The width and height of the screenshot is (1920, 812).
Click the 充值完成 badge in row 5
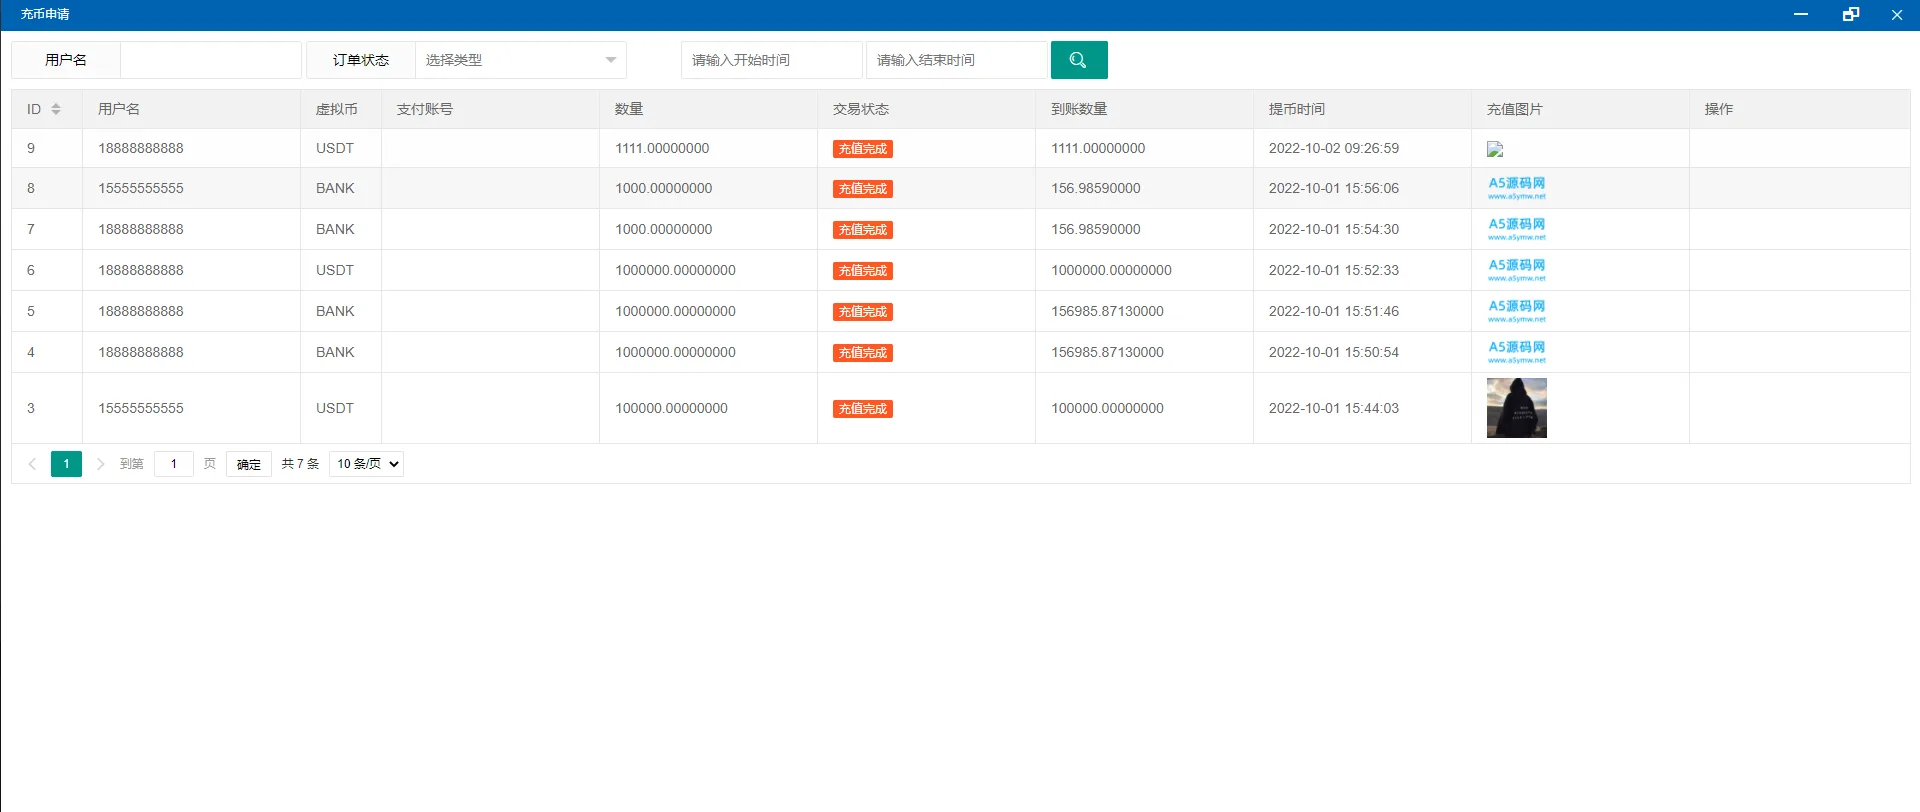point(862,312)
